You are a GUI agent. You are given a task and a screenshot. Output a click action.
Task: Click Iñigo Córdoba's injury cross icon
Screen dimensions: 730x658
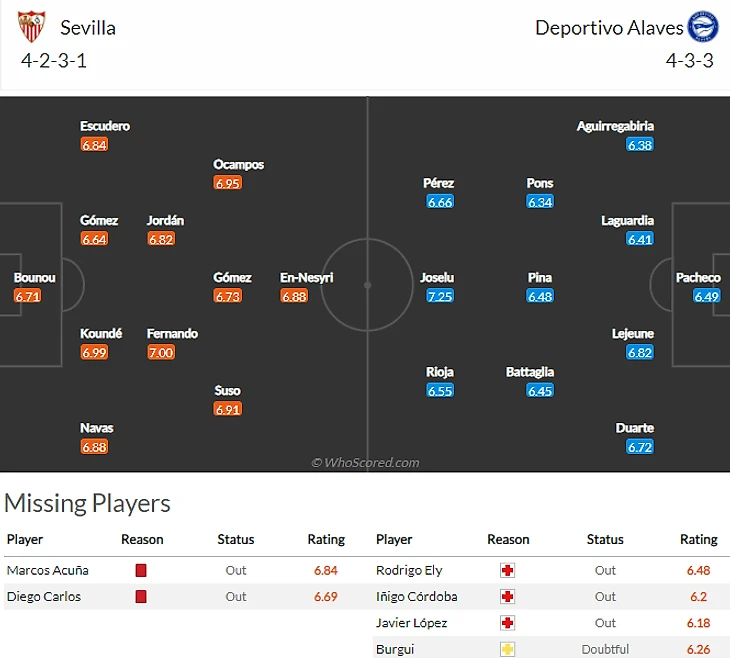point(508,596)
